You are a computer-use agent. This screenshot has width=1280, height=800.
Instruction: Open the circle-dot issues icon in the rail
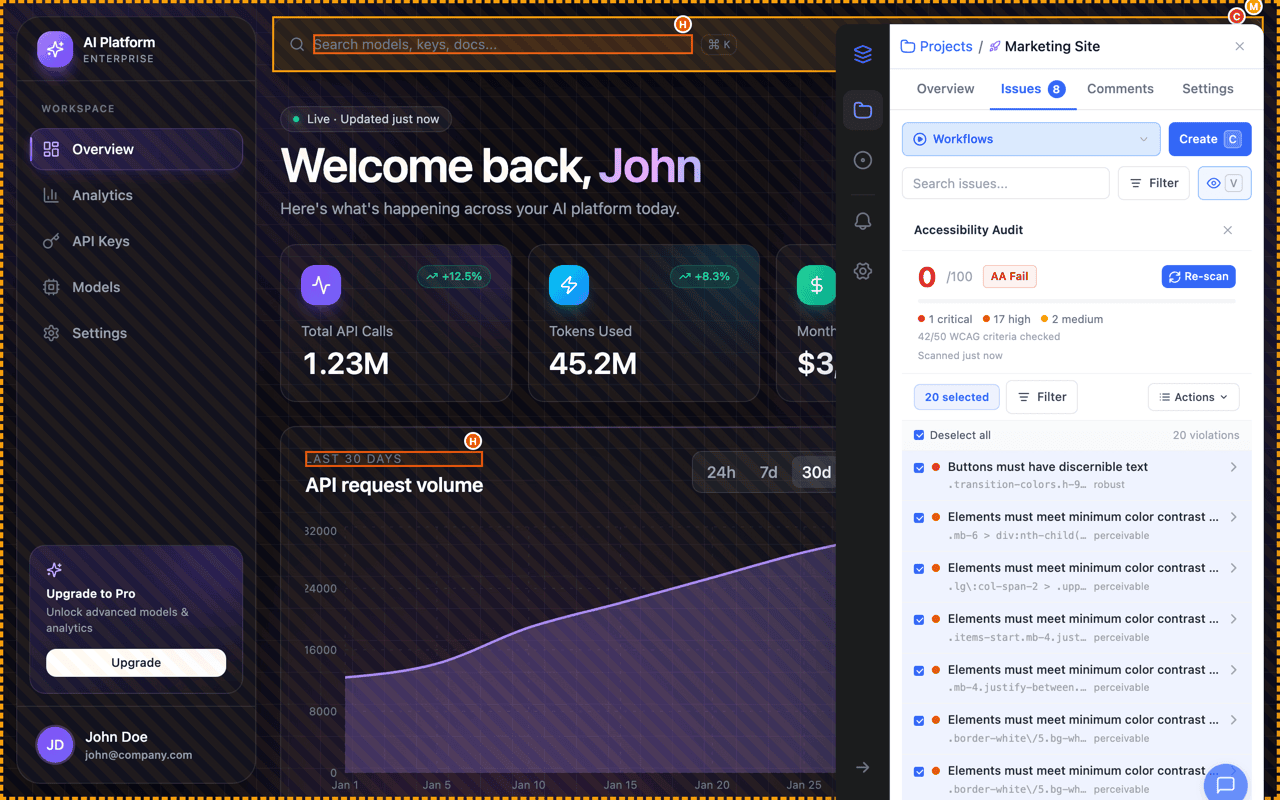[863, 160]
